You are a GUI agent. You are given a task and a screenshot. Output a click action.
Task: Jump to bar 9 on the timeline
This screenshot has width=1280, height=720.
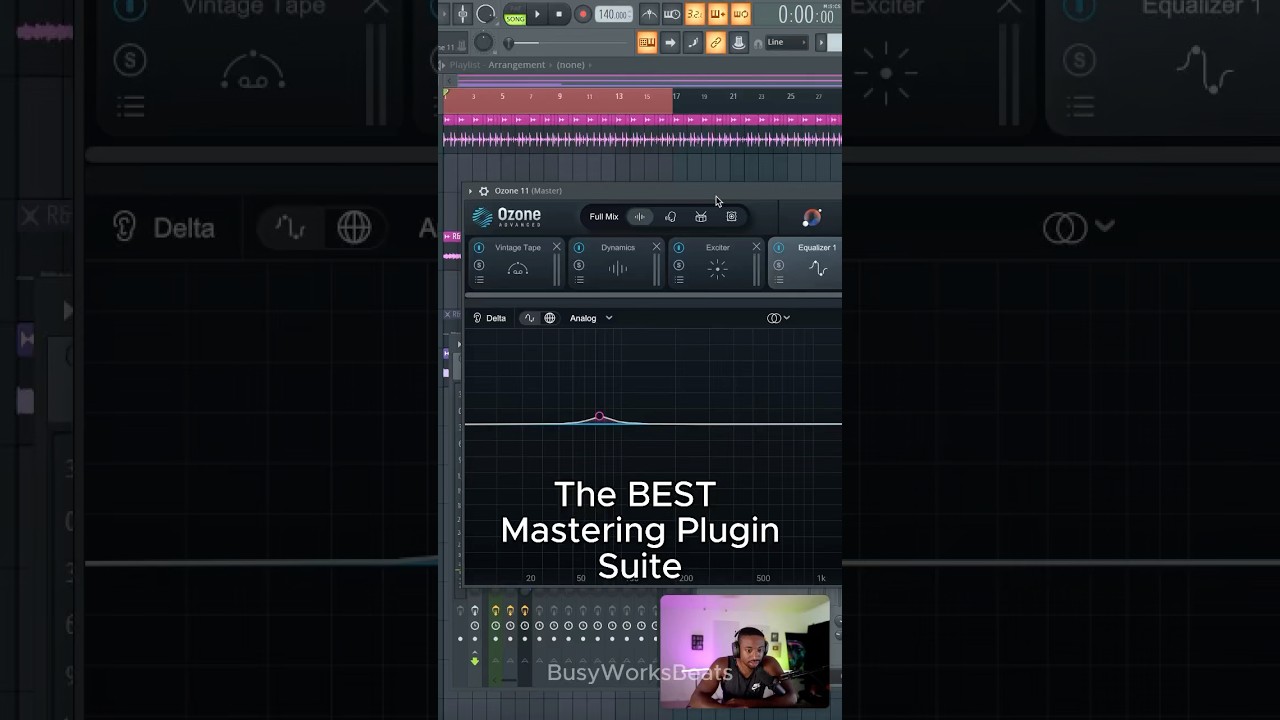[x=559, y=96]
